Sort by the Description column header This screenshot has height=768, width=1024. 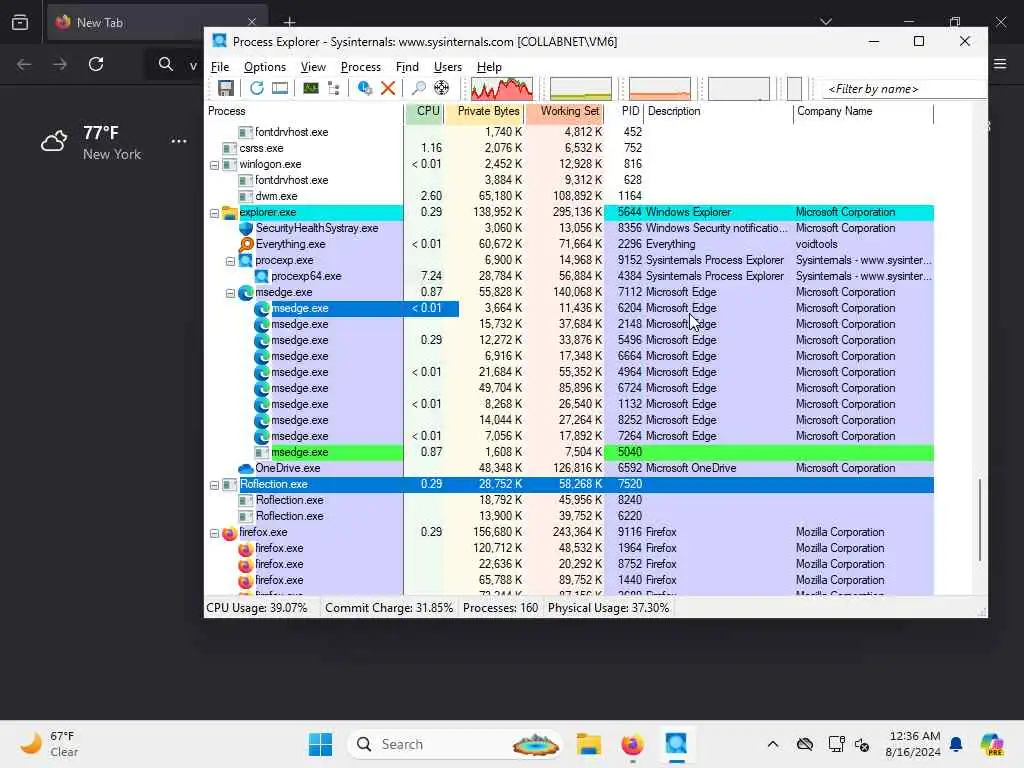(x=718, y=112)
